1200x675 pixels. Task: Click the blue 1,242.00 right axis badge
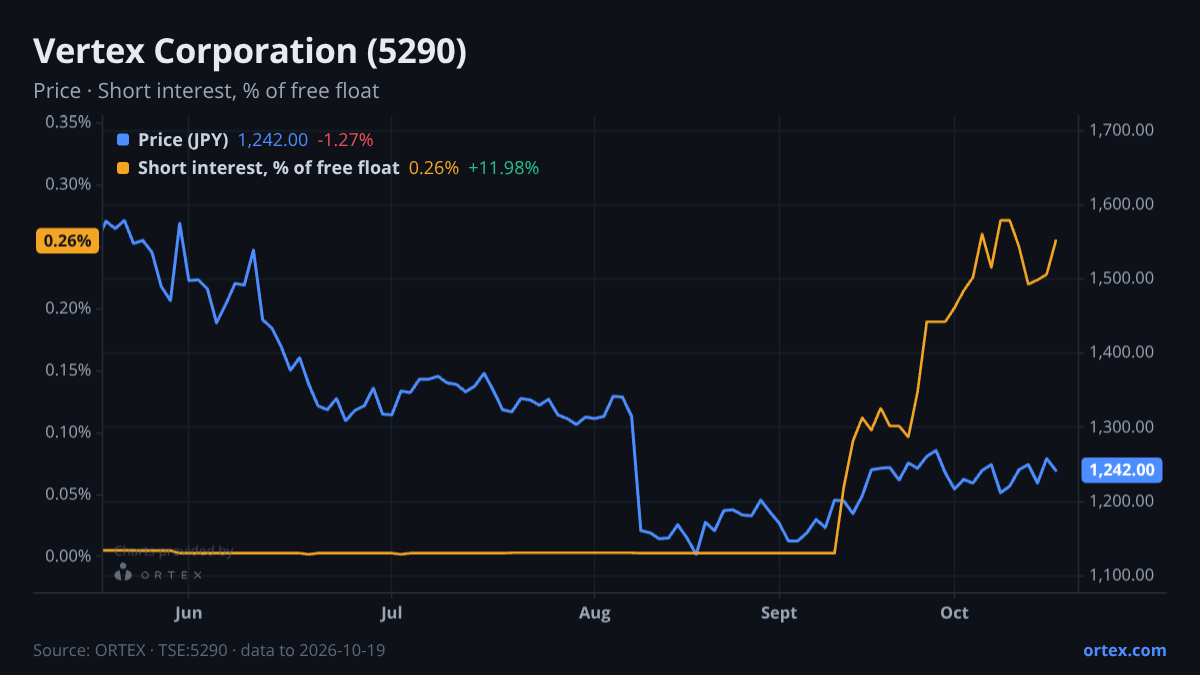pos(1122,470)
